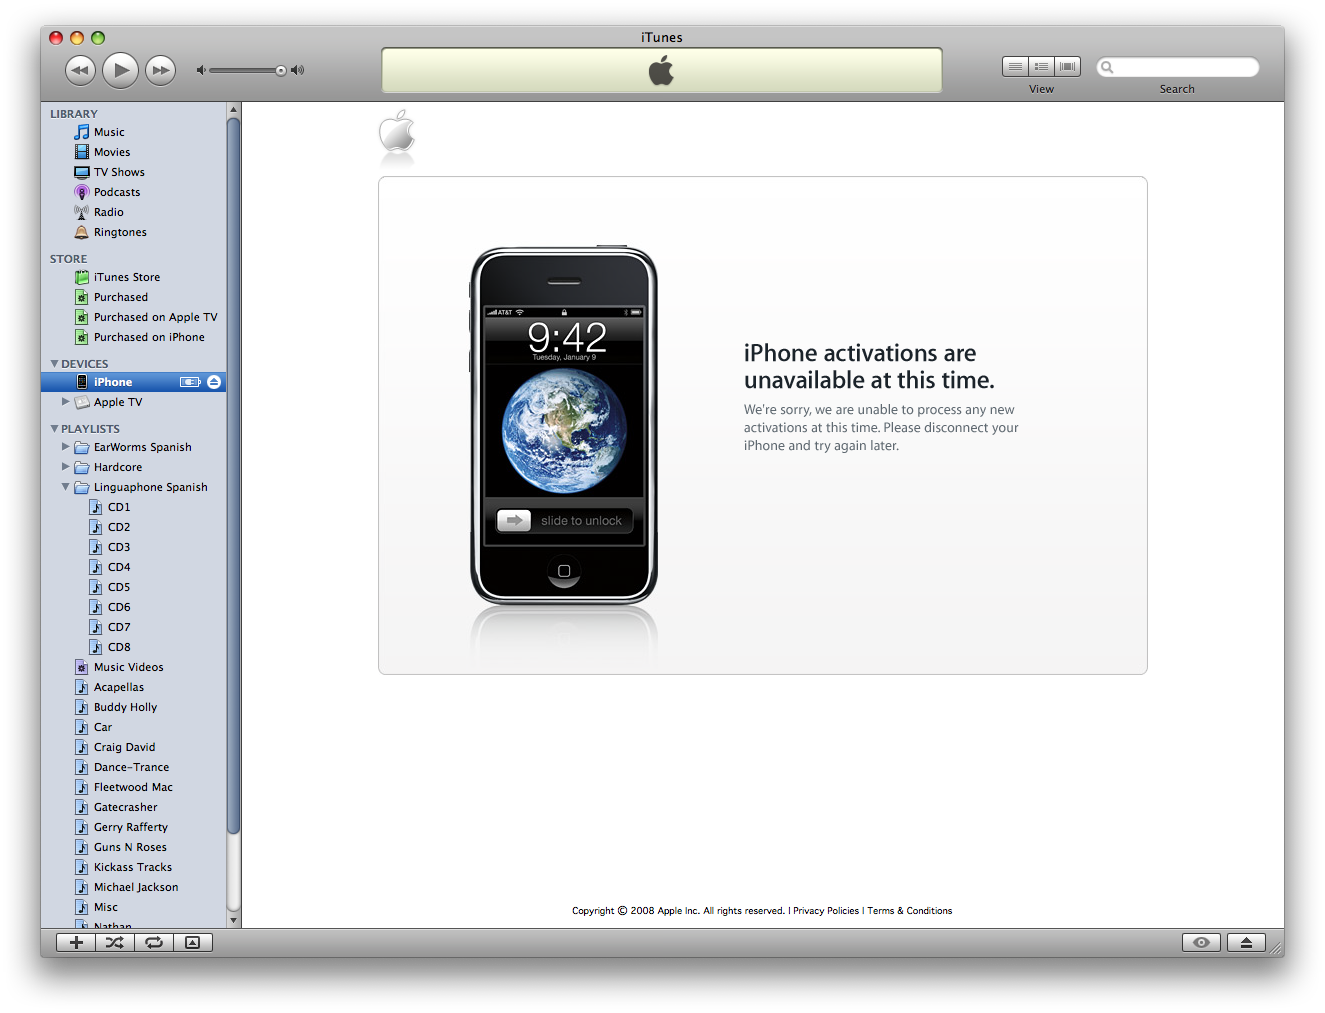Open the Fleetwood Mac playlist
This screenshot has width=1325, height=1013.
tap(133, 787)
